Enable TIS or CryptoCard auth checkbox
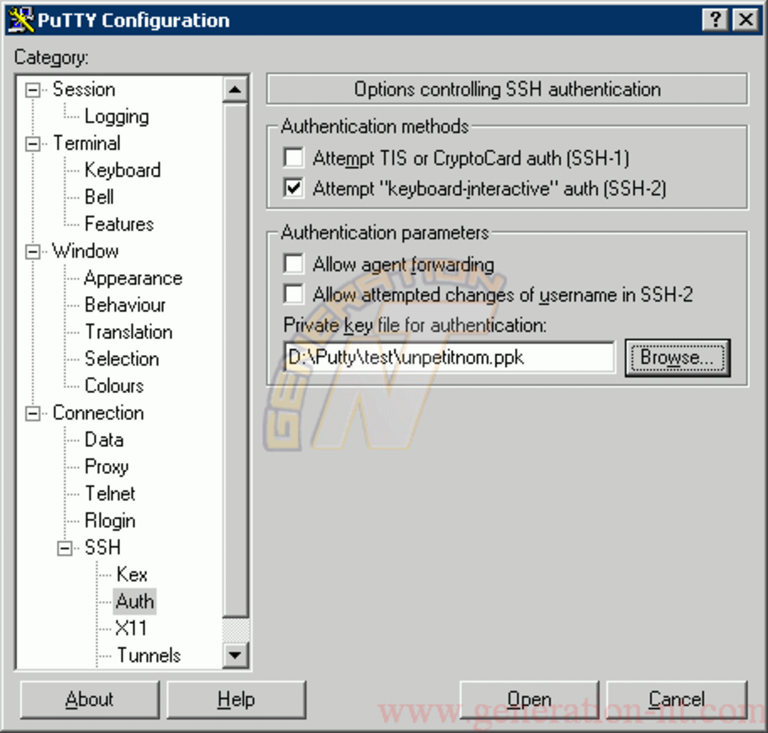This screenshot has width=768, height=733. point(293,158)
